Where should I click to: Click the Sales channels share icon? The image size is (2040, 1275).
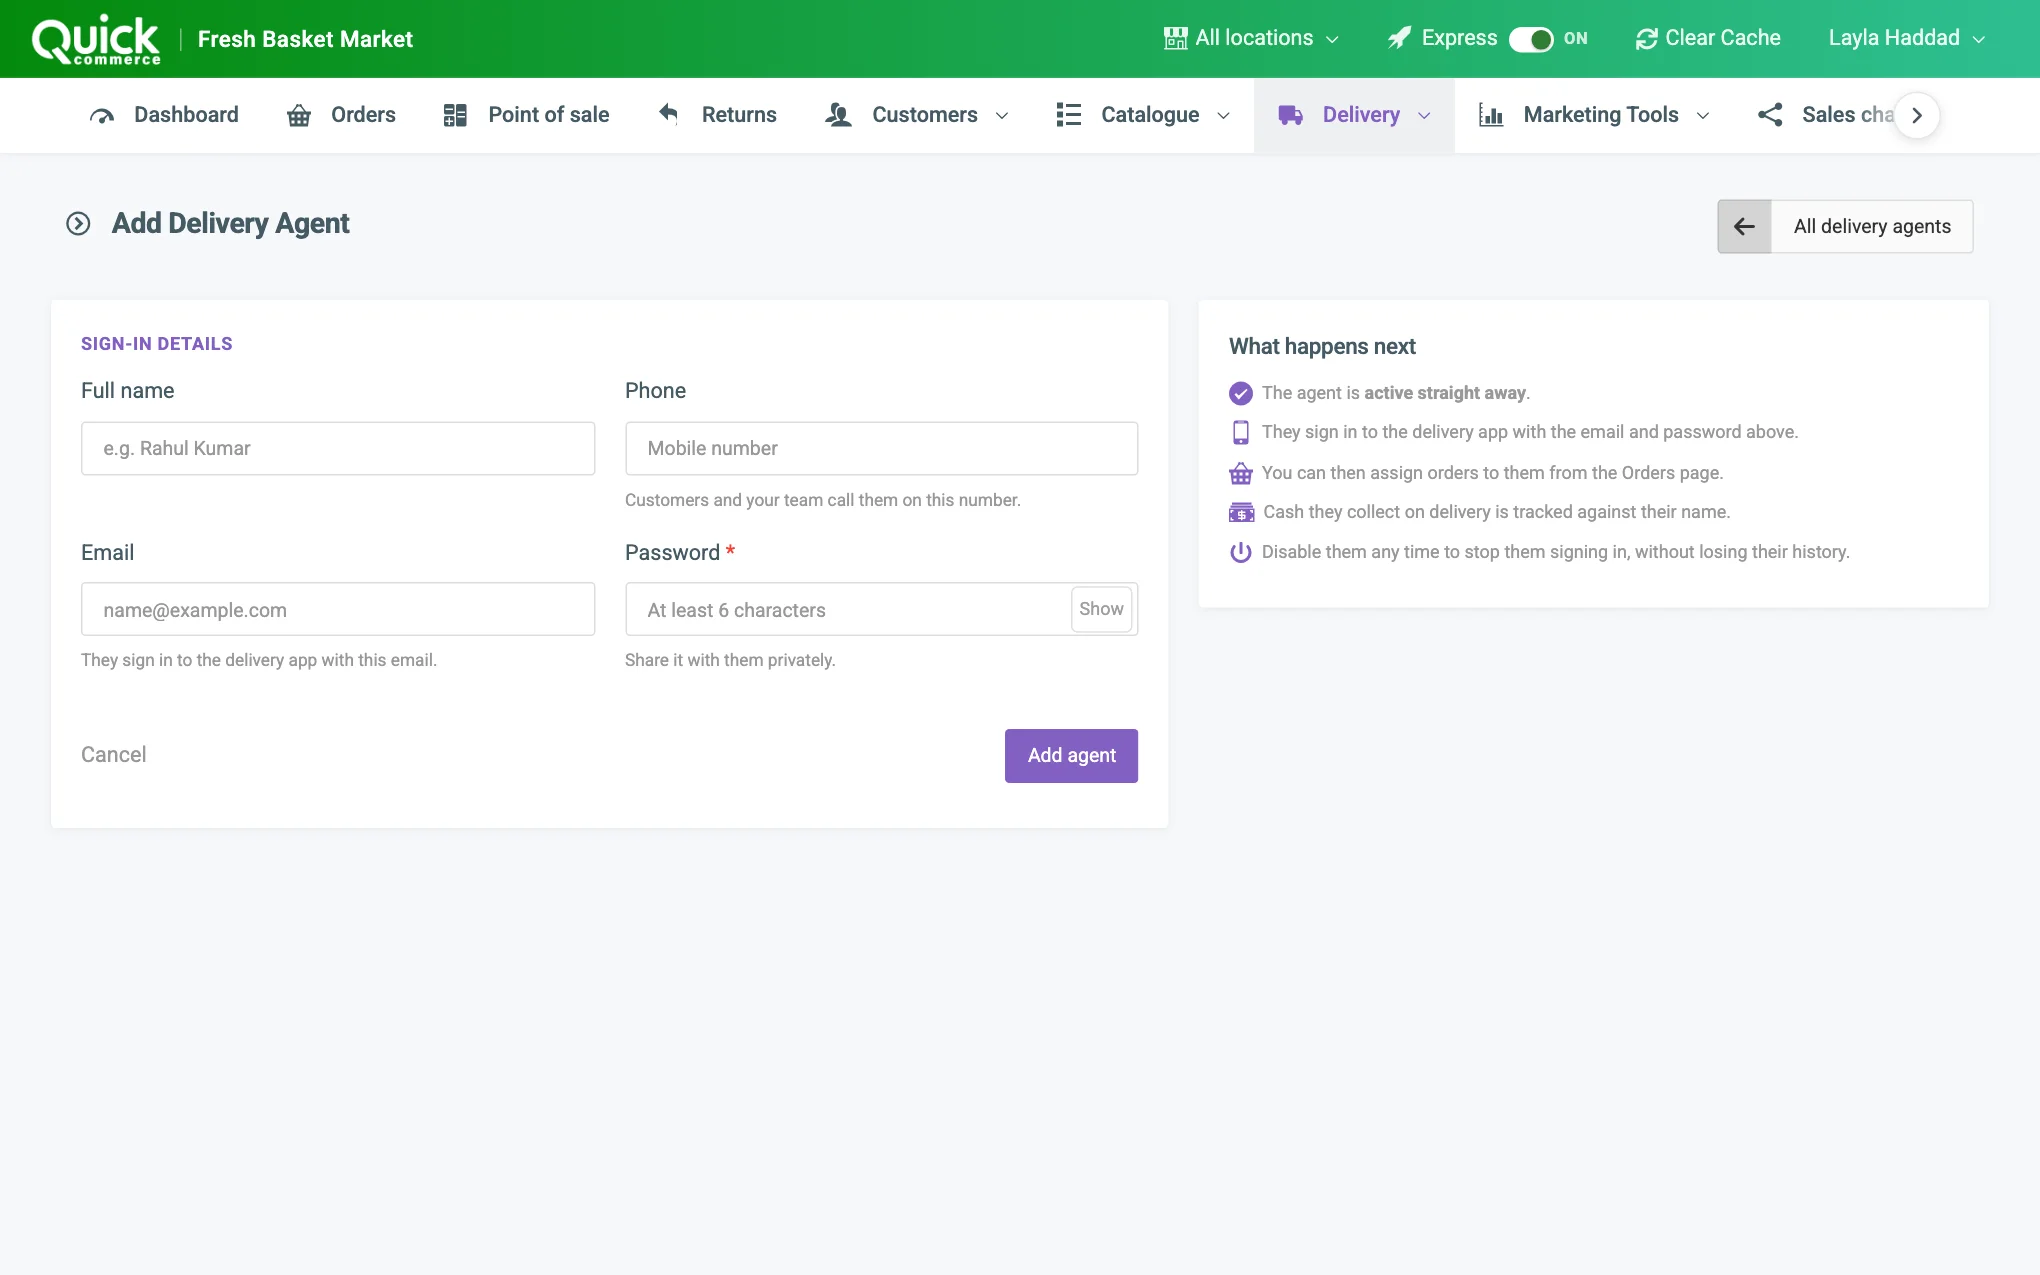tap(1770, 115)
